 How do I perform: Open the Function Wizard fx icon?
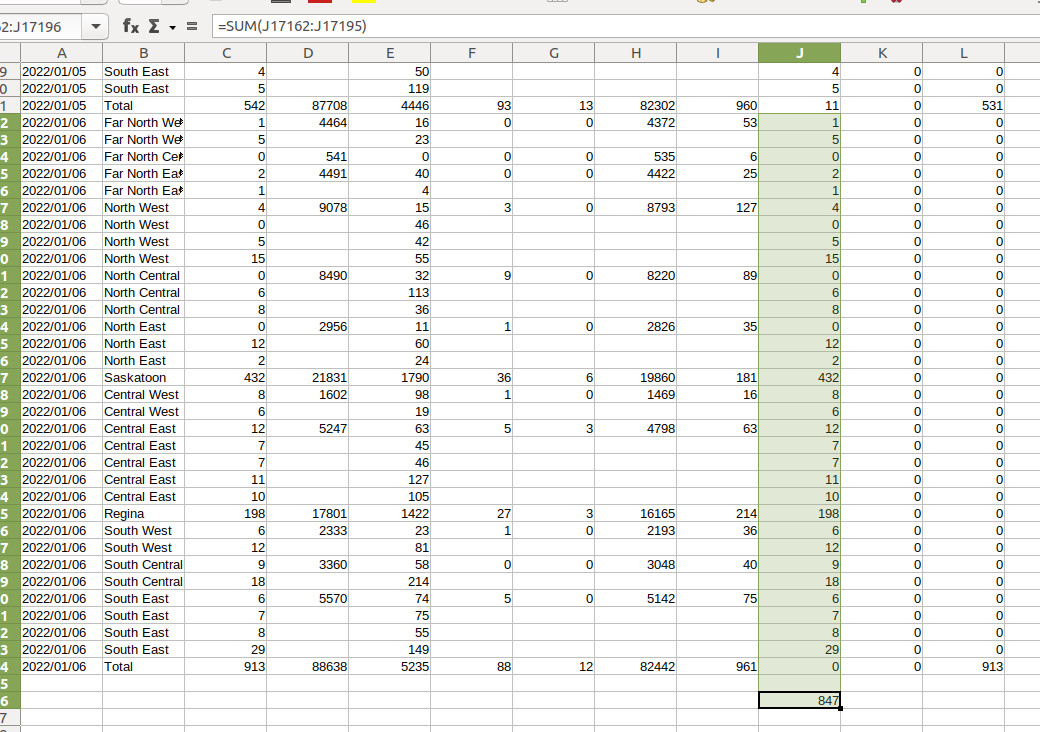pos(130,26)
